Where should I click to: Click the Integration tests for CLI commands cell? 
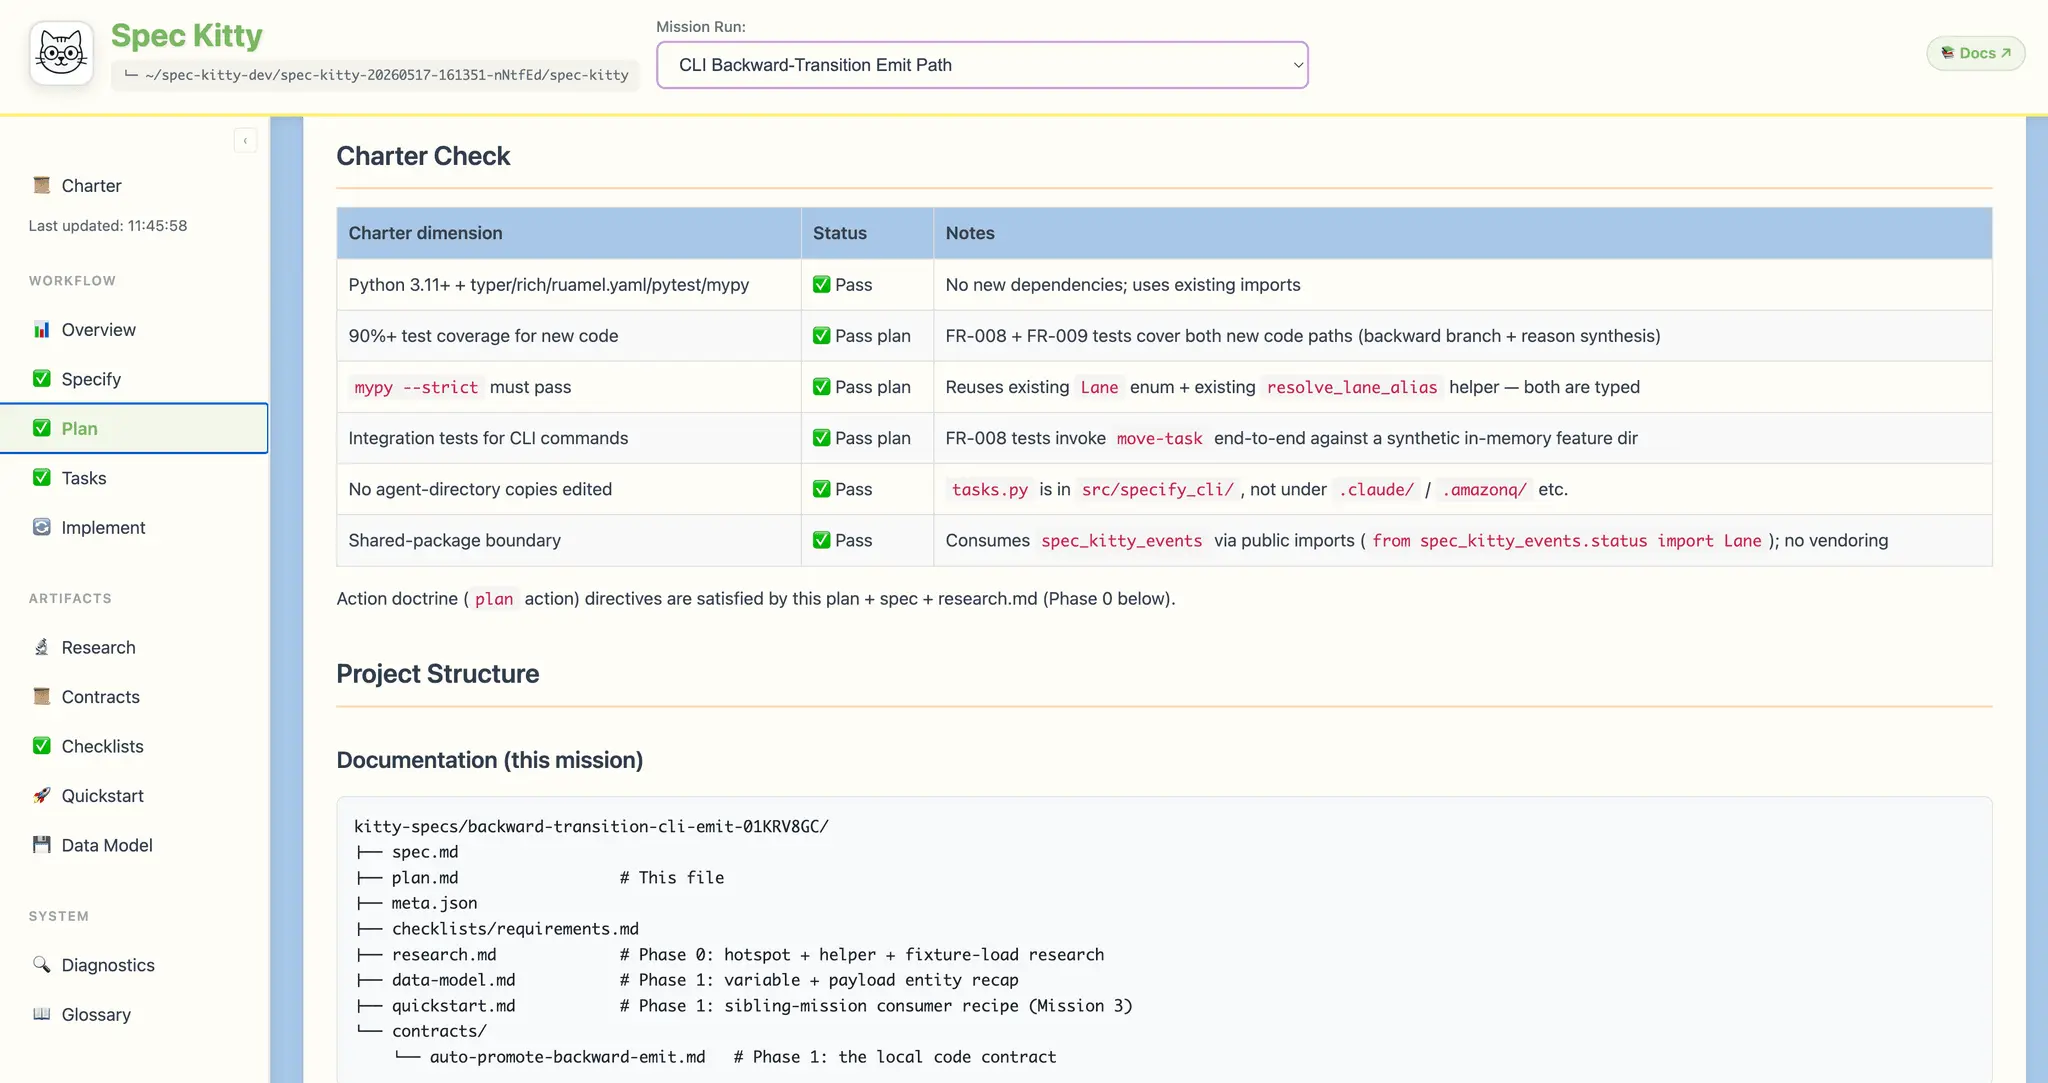coord(568,438)
